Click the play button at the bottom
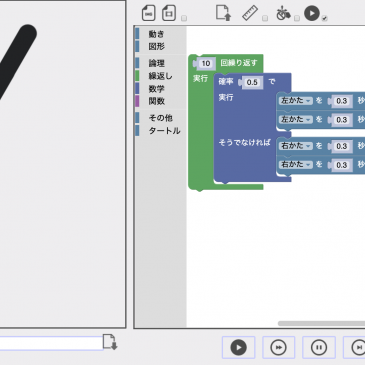 238,347
